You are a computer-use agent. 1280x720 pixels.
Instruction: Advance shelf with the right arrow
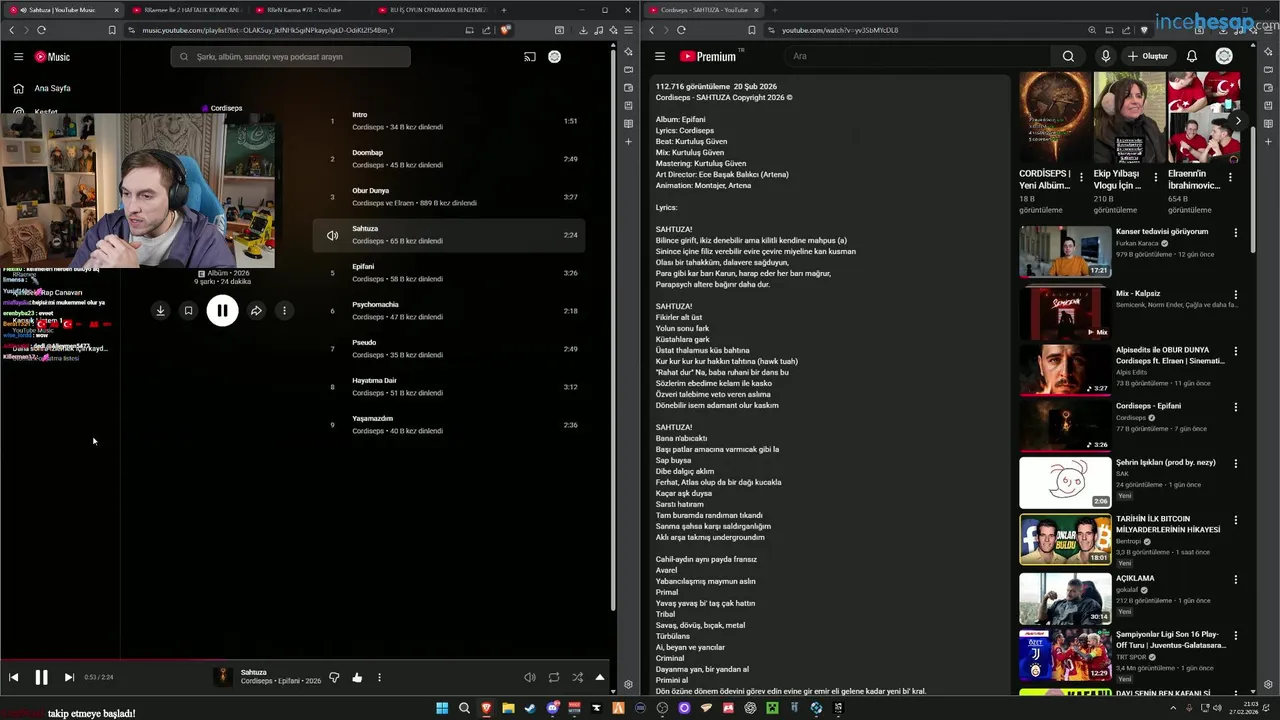(1238, 120)
